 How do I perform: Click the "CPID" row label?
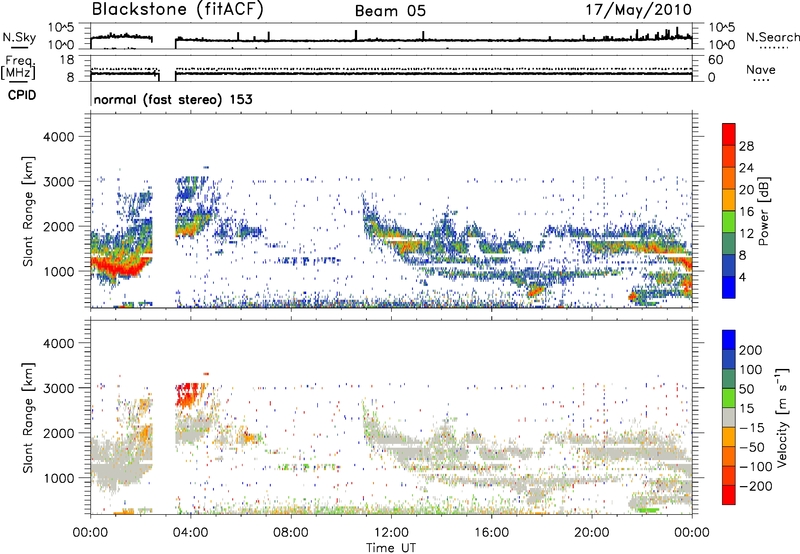point(22,95)
